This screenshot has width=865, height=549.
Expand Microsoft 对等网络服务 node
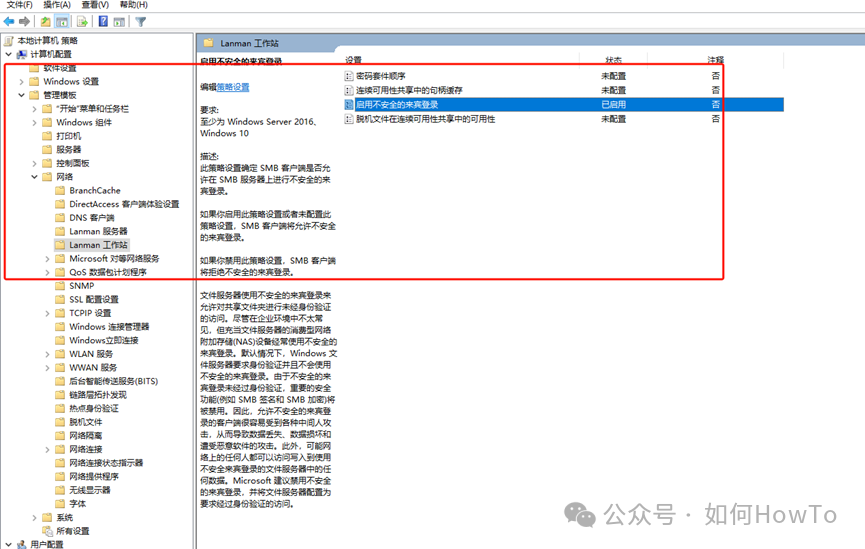[47, 259]
